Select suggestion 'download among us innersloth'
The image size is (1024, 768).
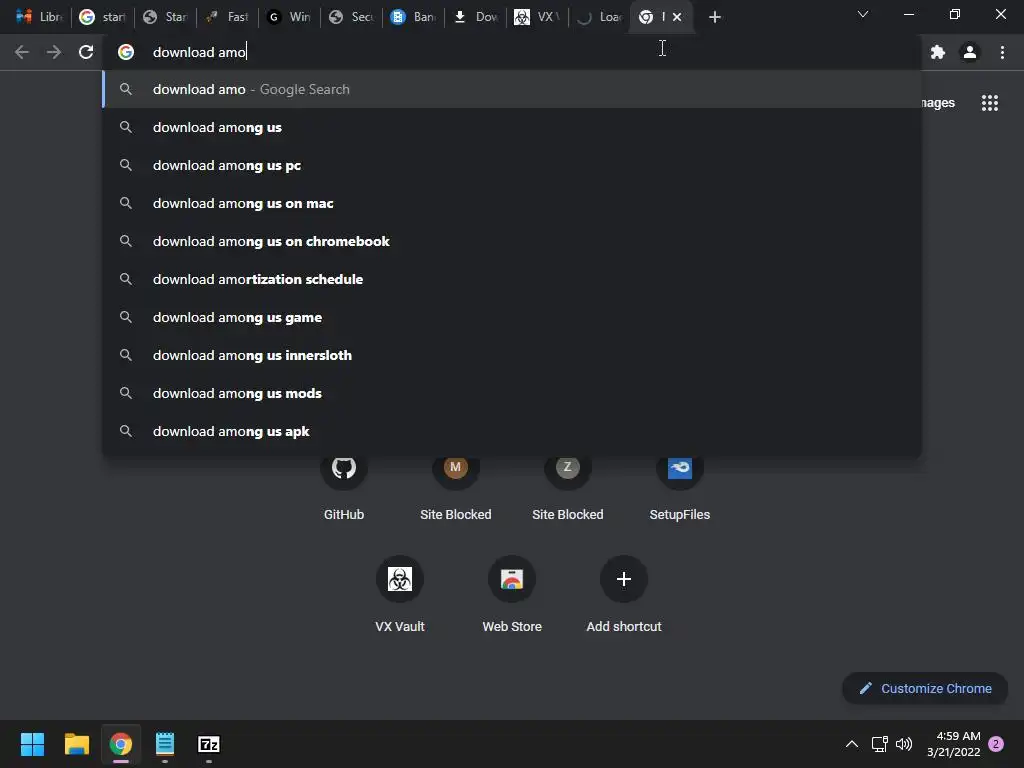pos(512,355)
